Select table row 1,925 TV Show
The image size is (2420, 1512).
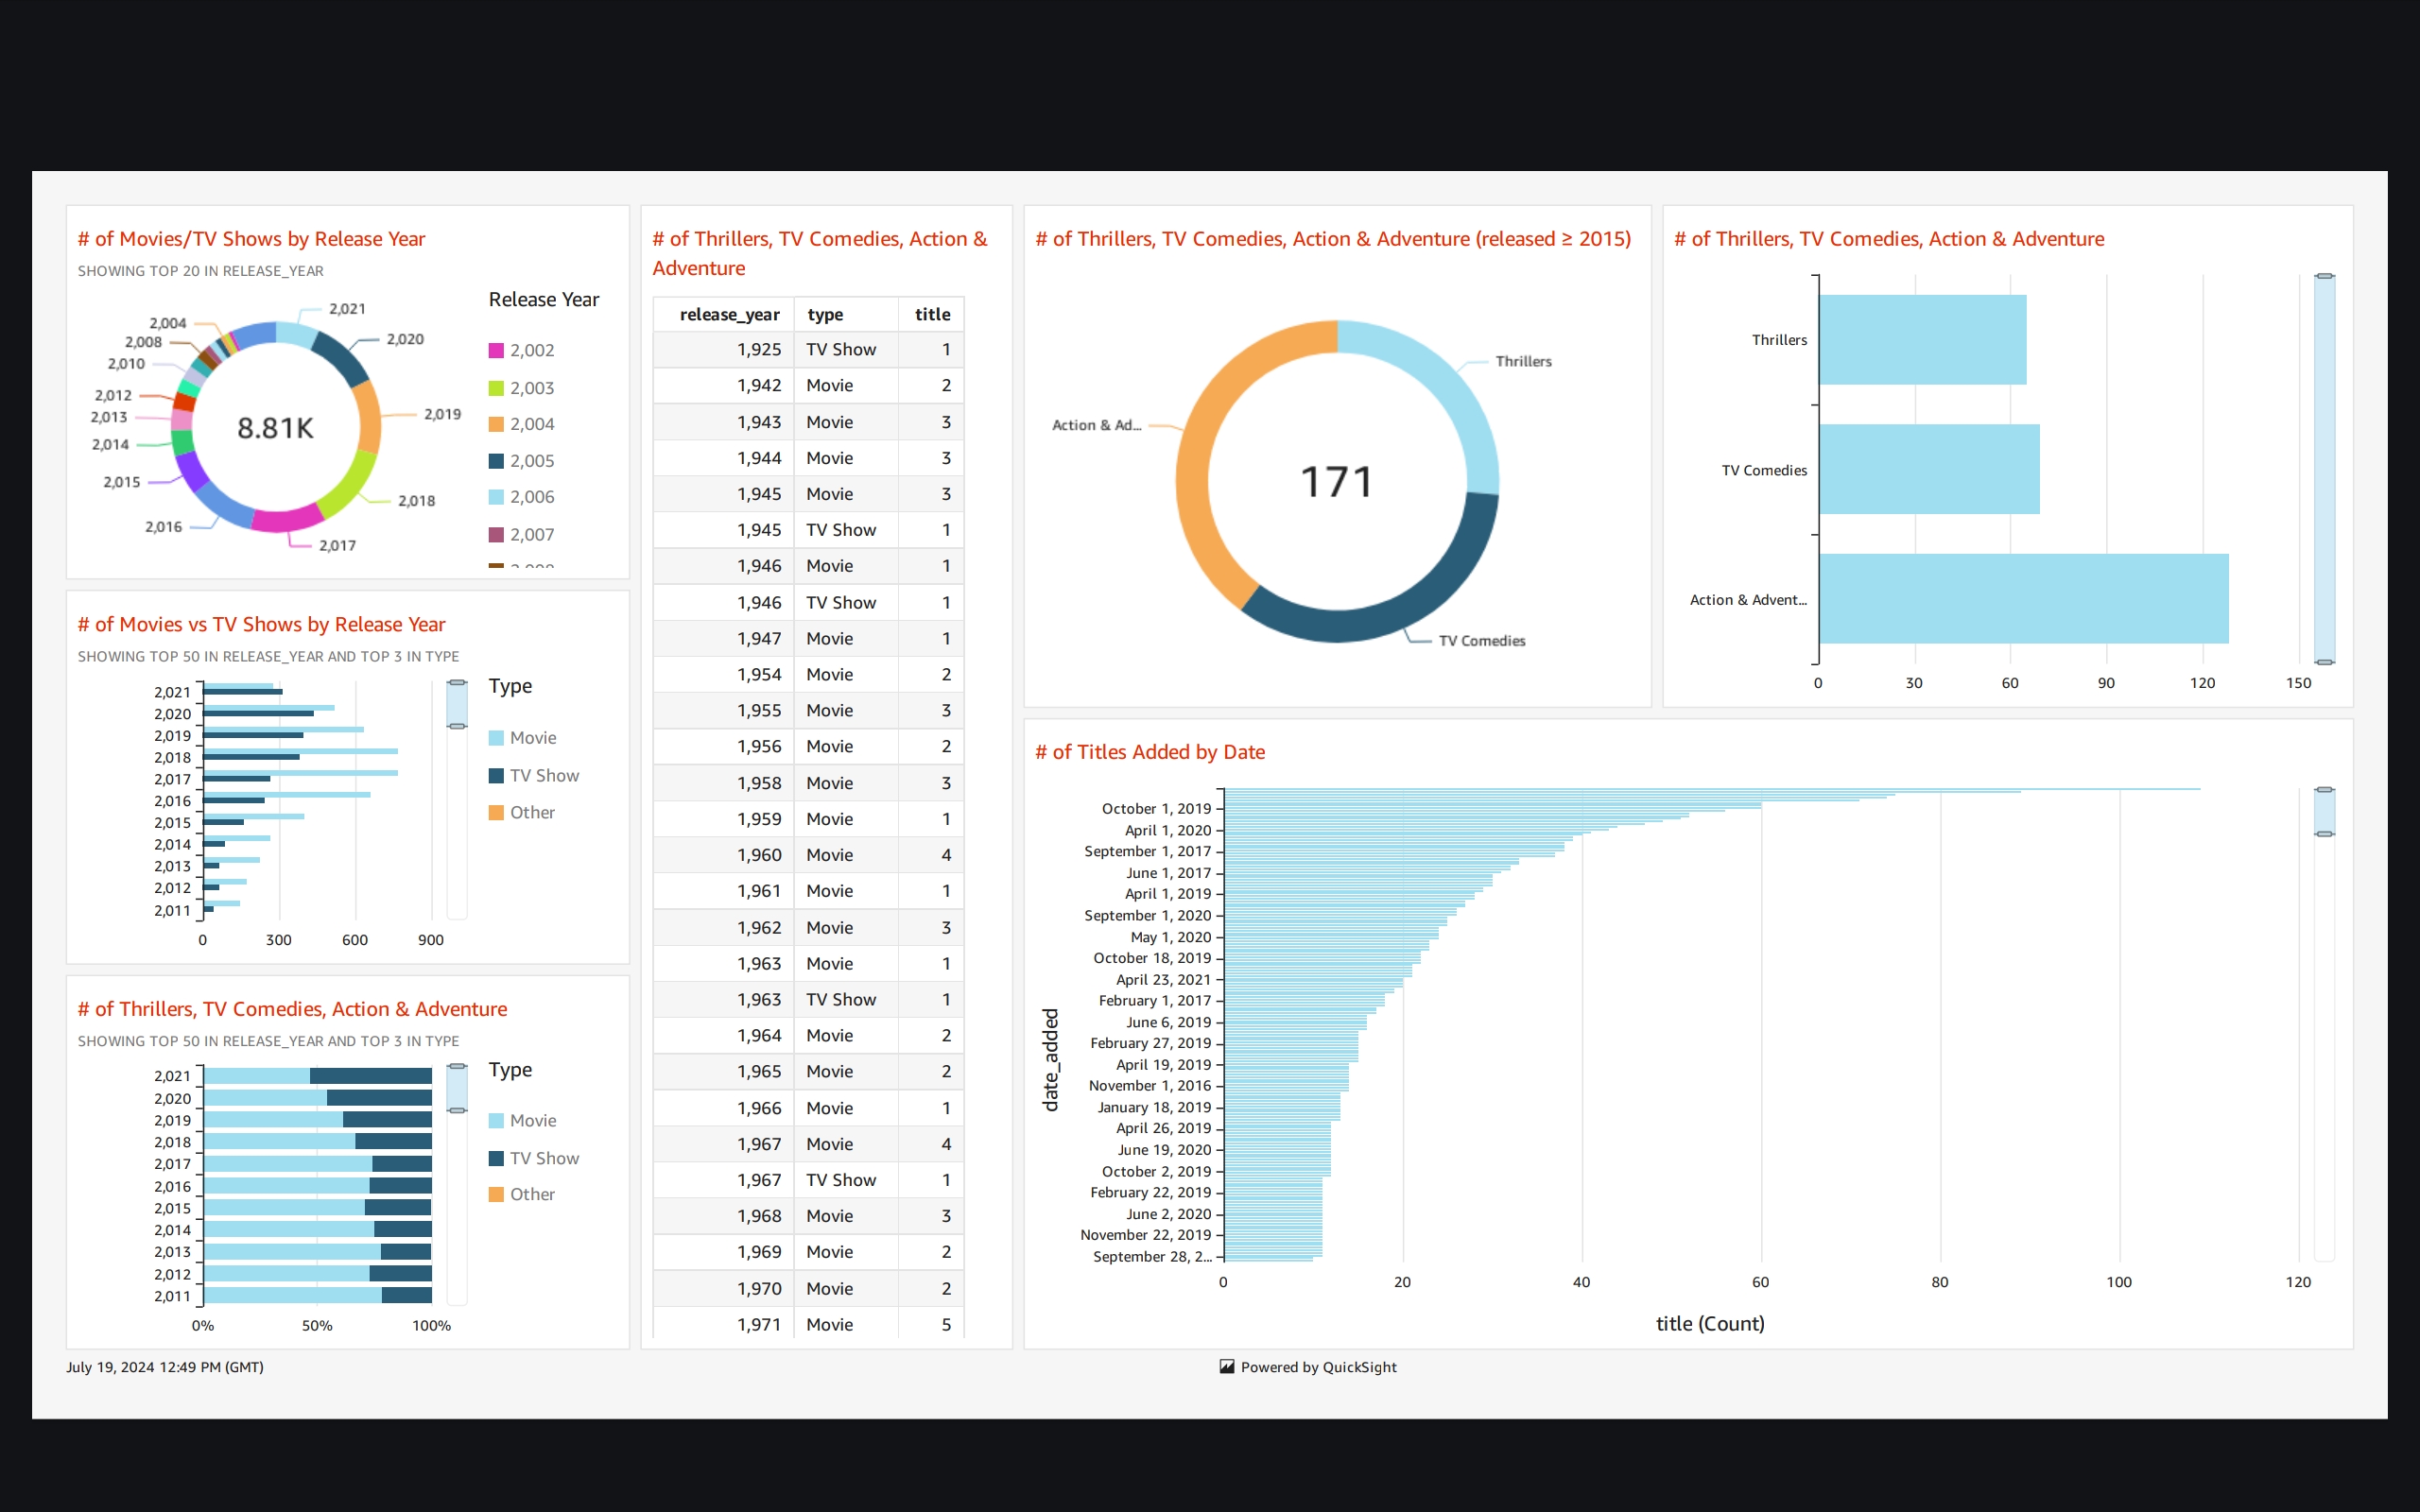[x=808, y=349]
